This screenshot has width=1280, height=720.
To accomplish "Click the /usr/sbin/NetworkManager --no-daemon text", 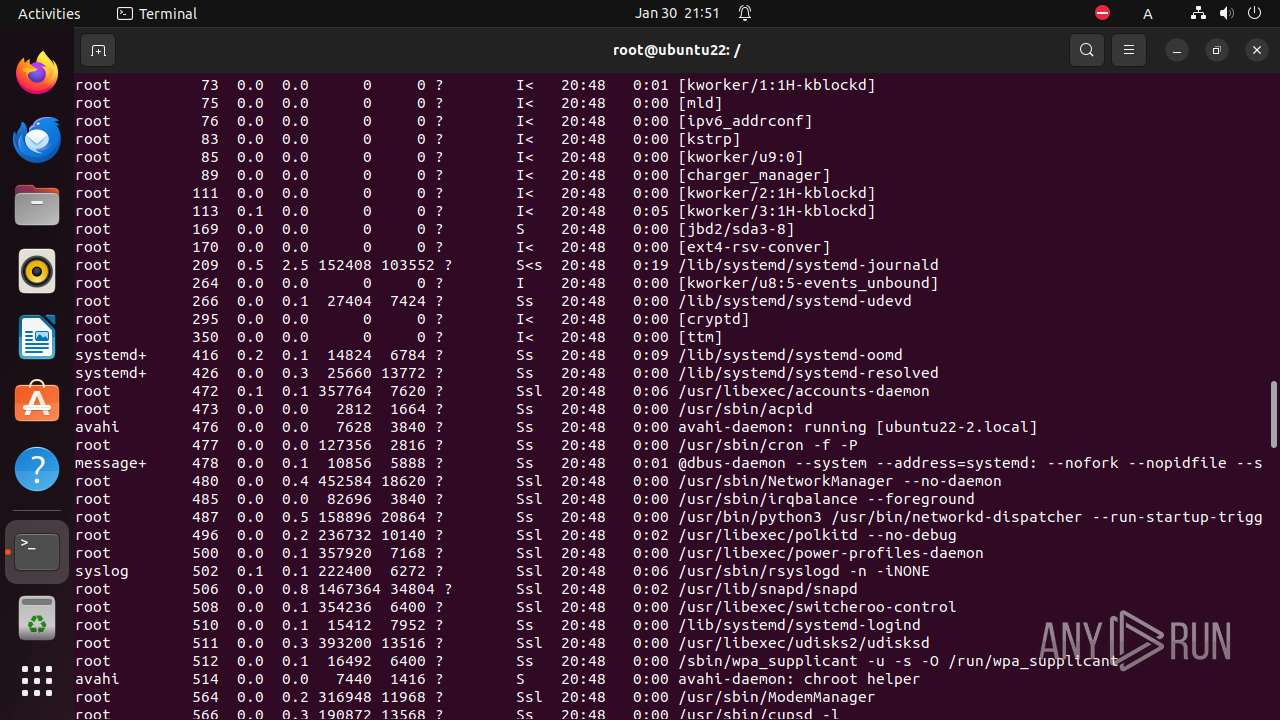I will [x=840, y=481].
